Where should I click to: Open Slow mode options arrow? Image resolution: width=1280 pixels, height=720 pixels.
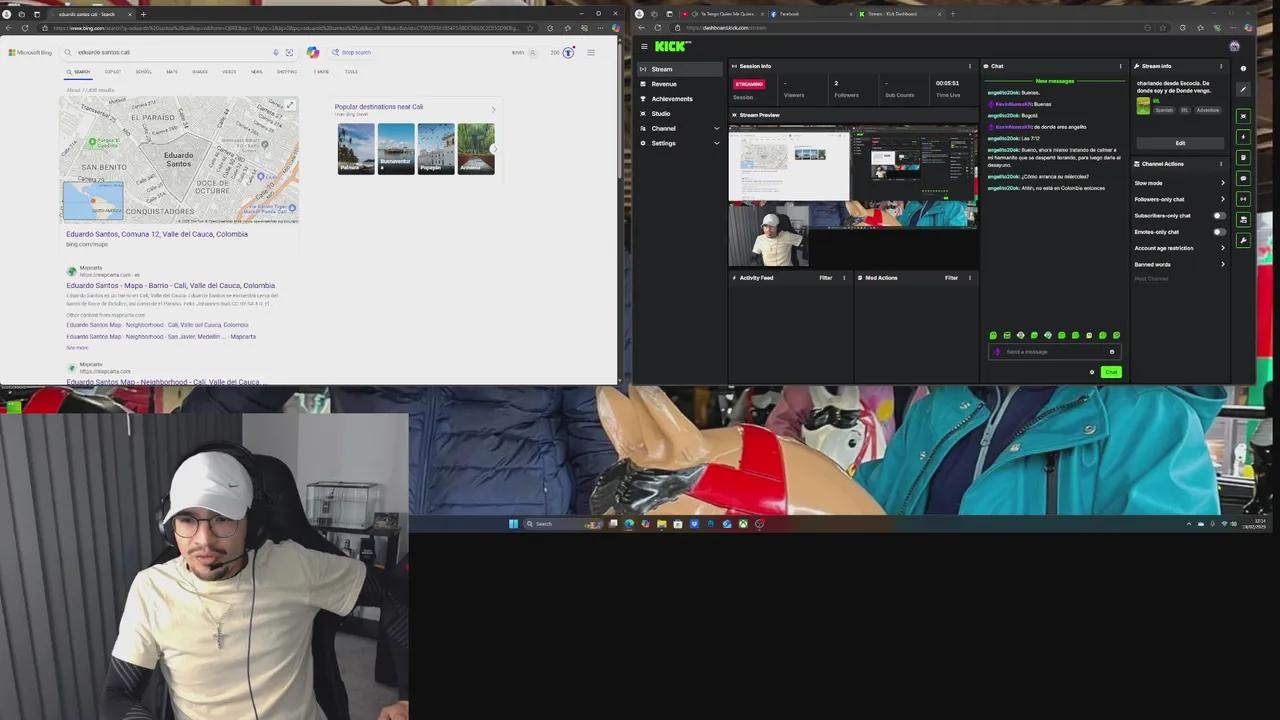tap(1222, 183)
